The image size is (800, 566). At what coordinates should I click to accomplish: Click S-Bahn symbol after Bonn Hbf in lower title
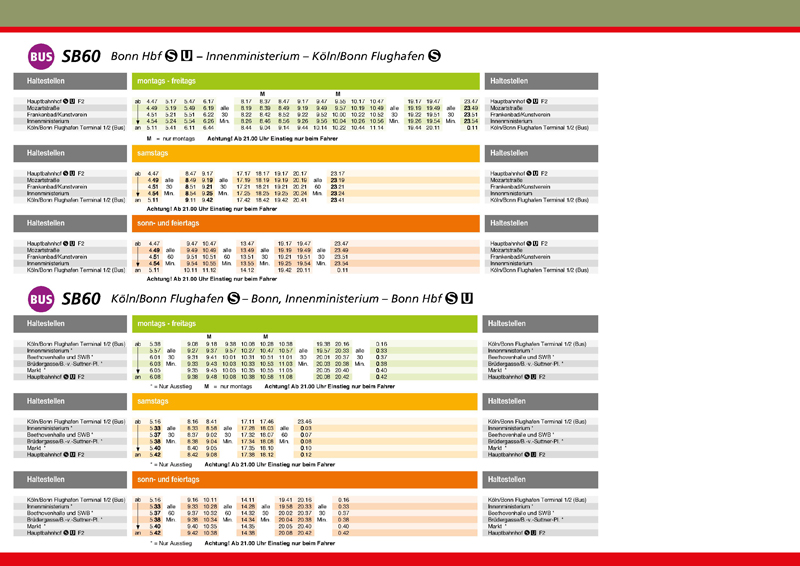451,297
